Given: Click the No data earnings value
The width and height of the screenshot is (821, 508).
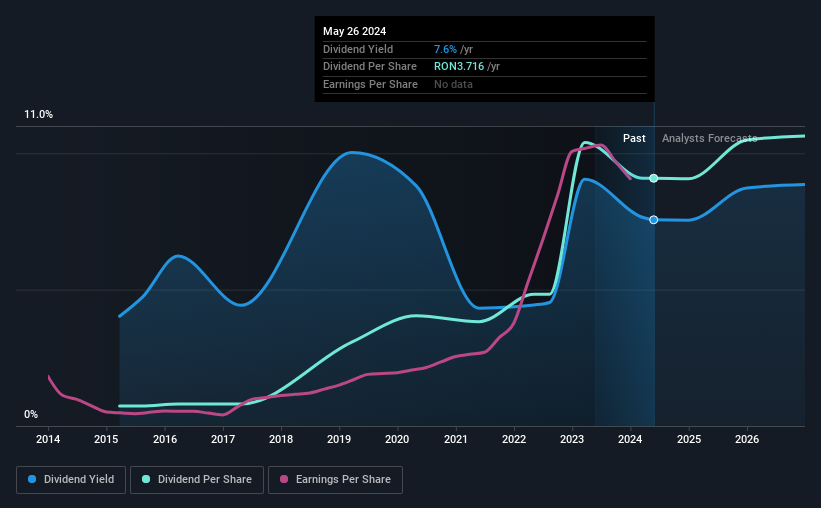Looking at the screenshot, I should click(x=453, y=84).
